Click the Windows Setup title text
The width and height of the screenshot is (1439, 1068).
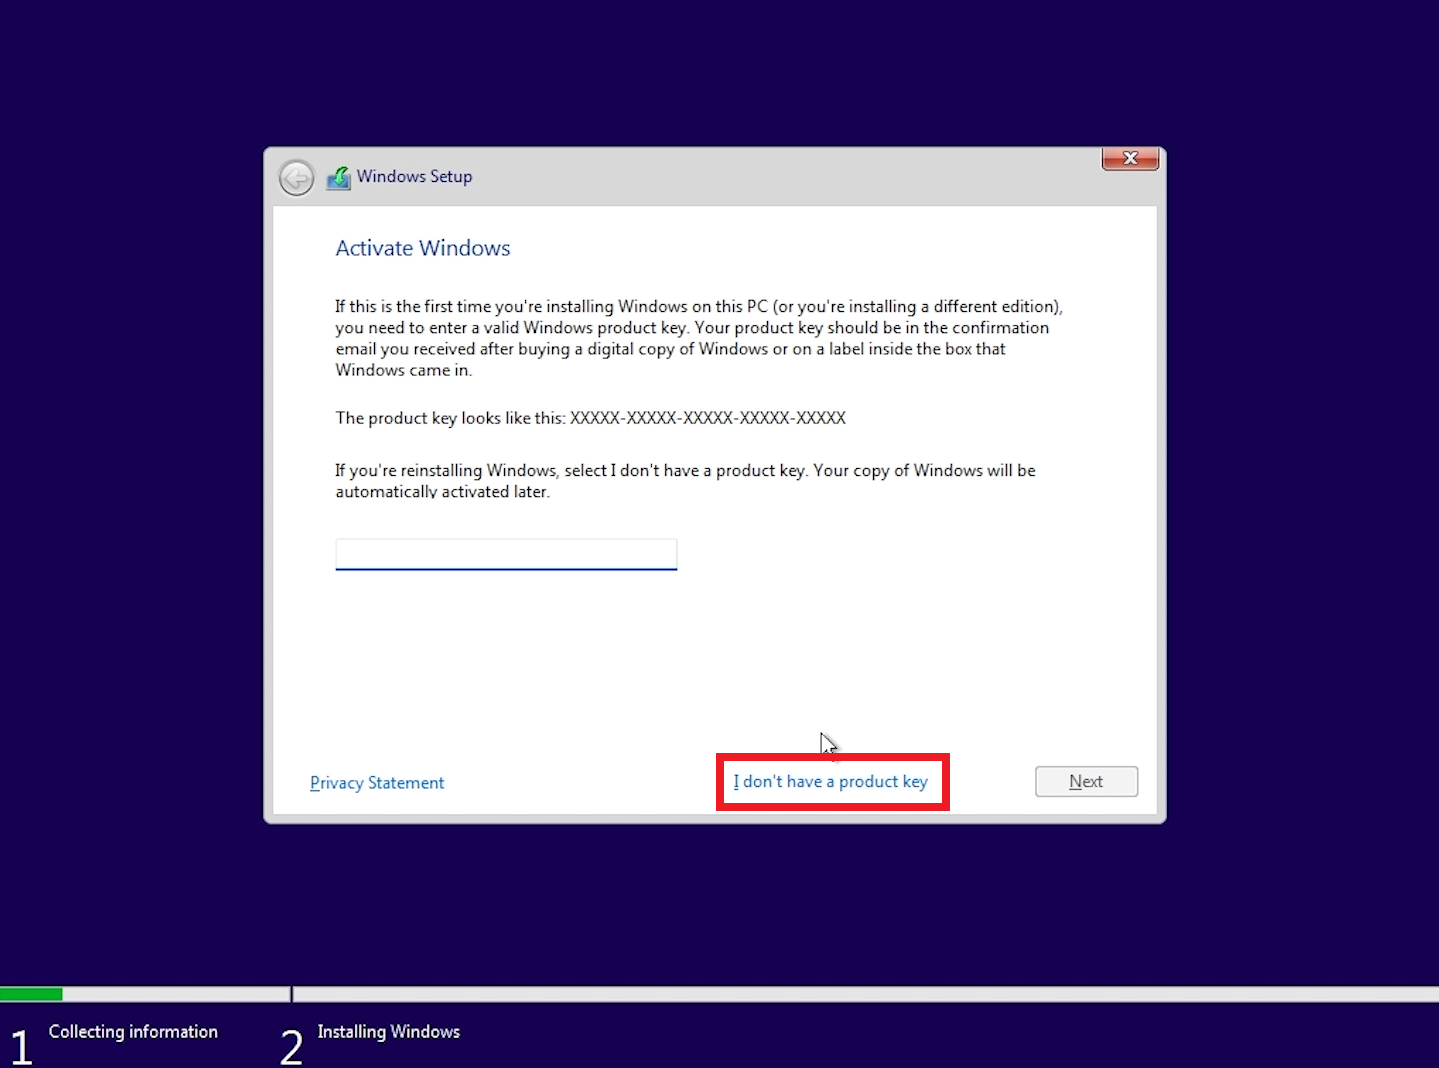point(414,176)
